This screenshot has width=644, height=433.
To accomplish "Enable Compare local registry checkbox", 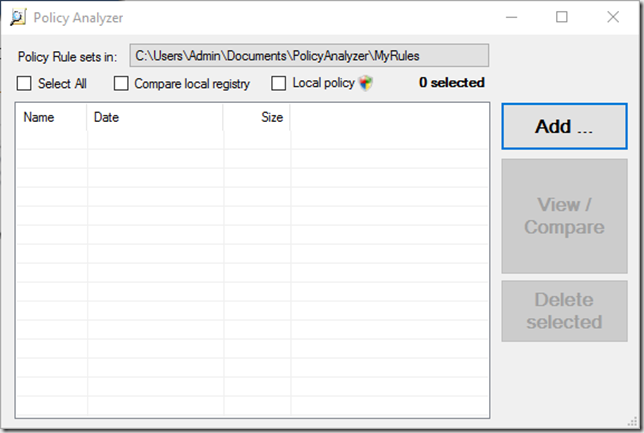I will click(x=121, y=83).
